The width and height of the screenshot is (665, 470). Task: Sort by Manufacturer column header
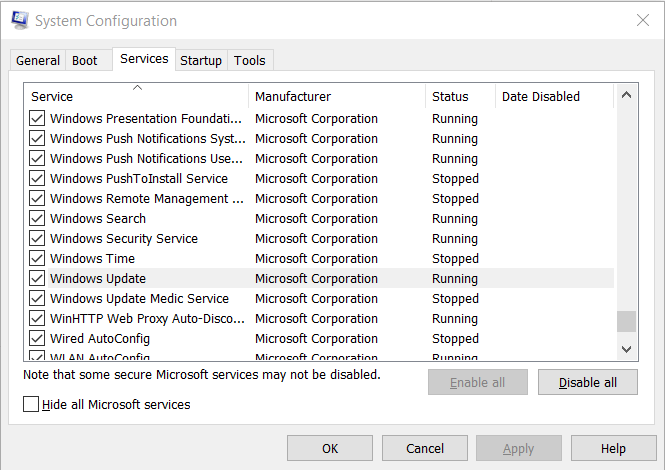337,96
